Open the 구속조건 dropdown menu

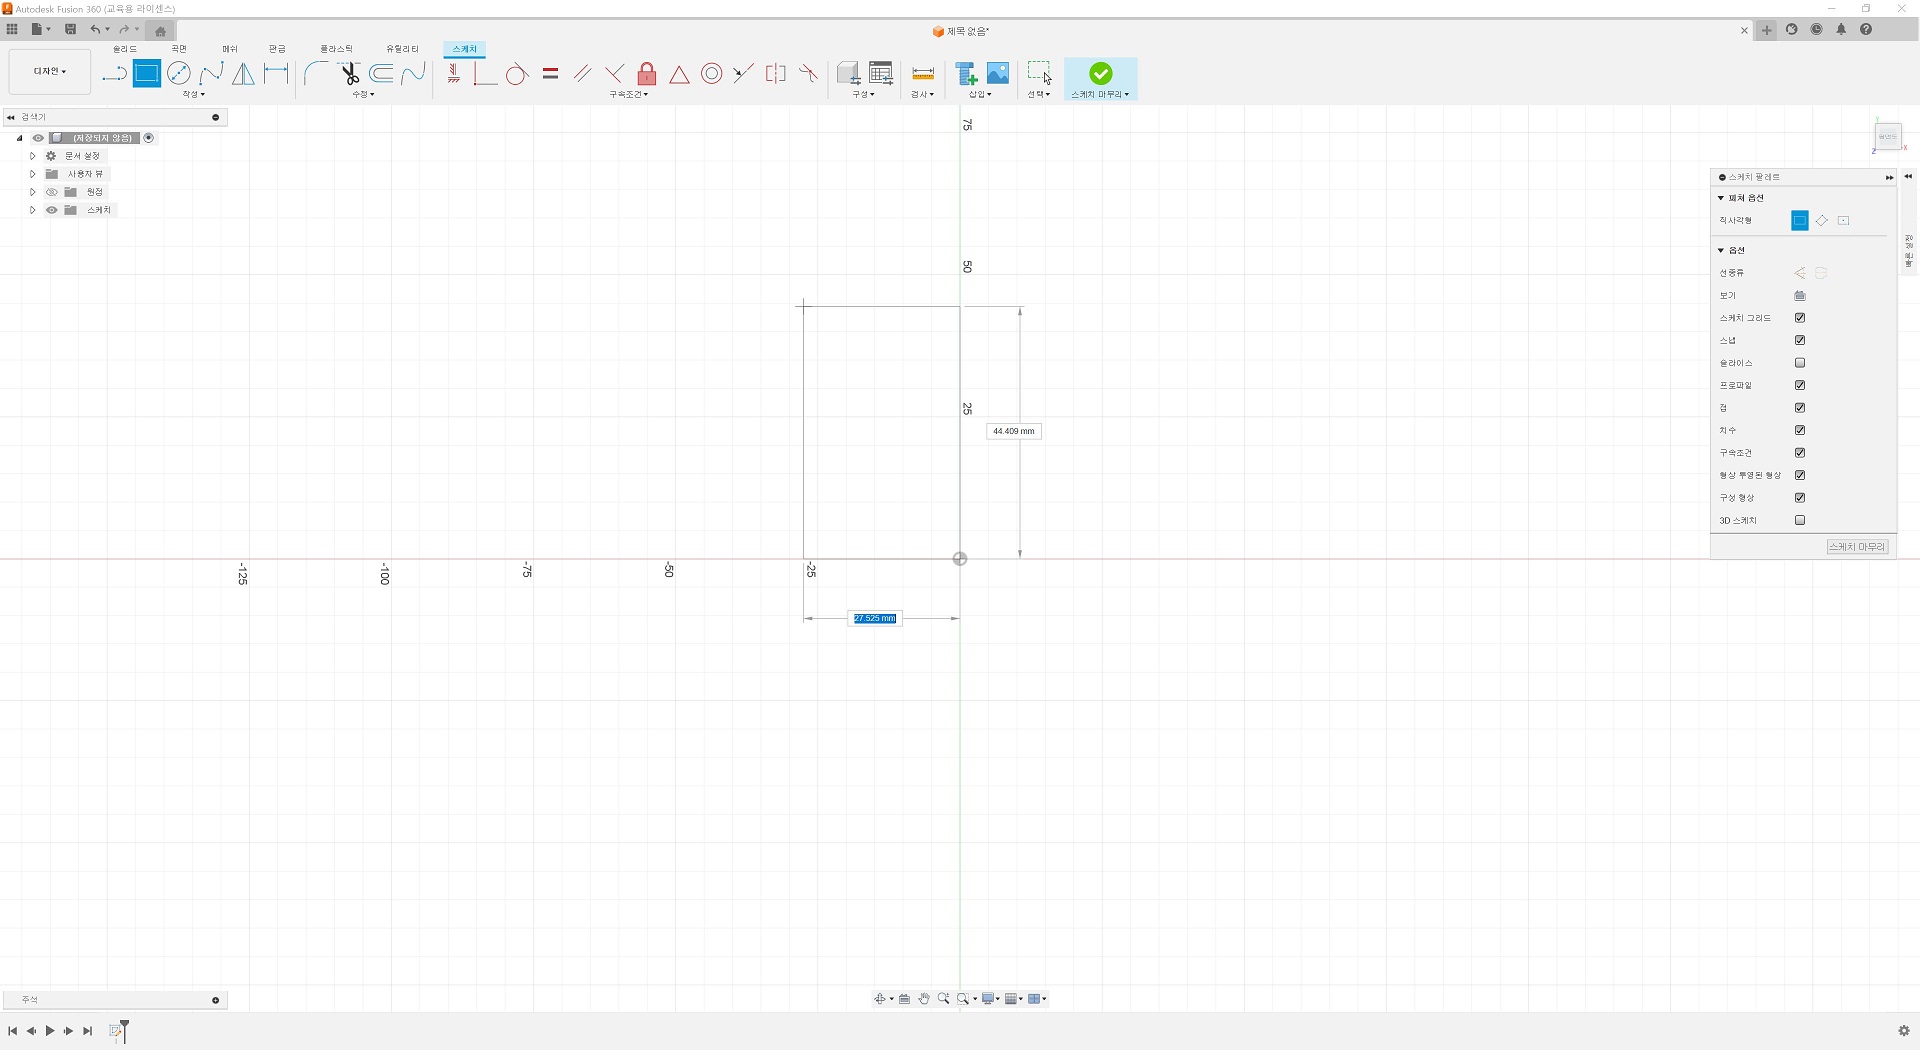(629, 94)
